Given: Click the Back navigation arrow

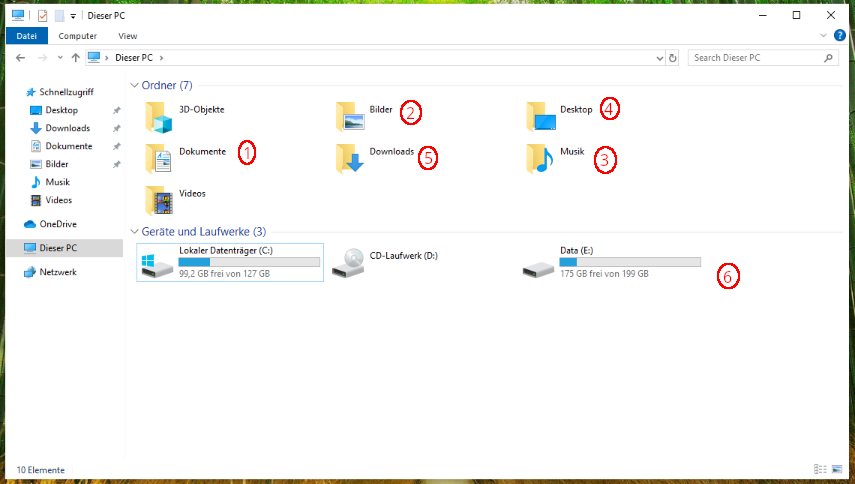Looking at the screenshot, I should coord(21,58).
